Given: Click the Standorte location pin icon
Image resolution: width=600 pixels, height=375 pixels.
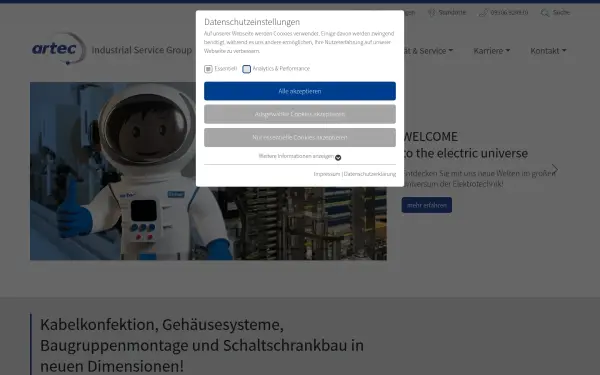Looking at the screenshot, I should click(432, 13).
